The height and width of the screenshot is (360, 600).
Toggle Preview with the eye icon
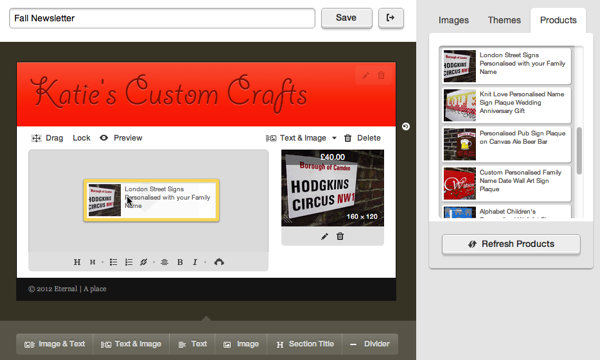[x=121, y=138]
